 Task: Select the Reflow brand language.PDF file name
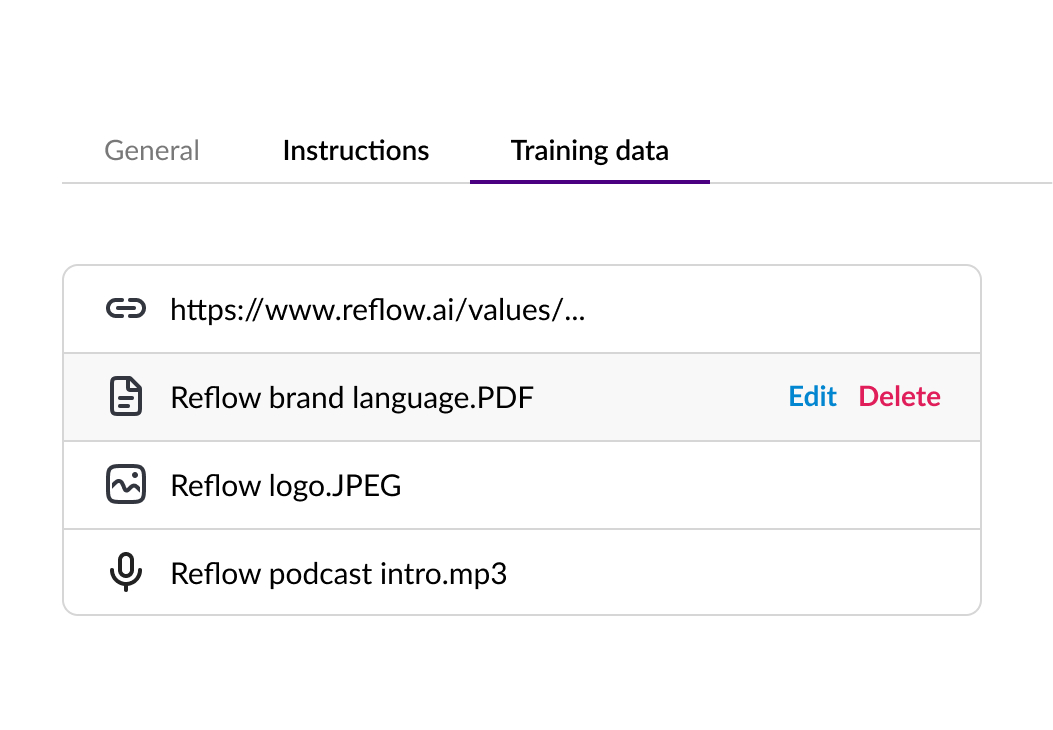(x=352, y=397)
